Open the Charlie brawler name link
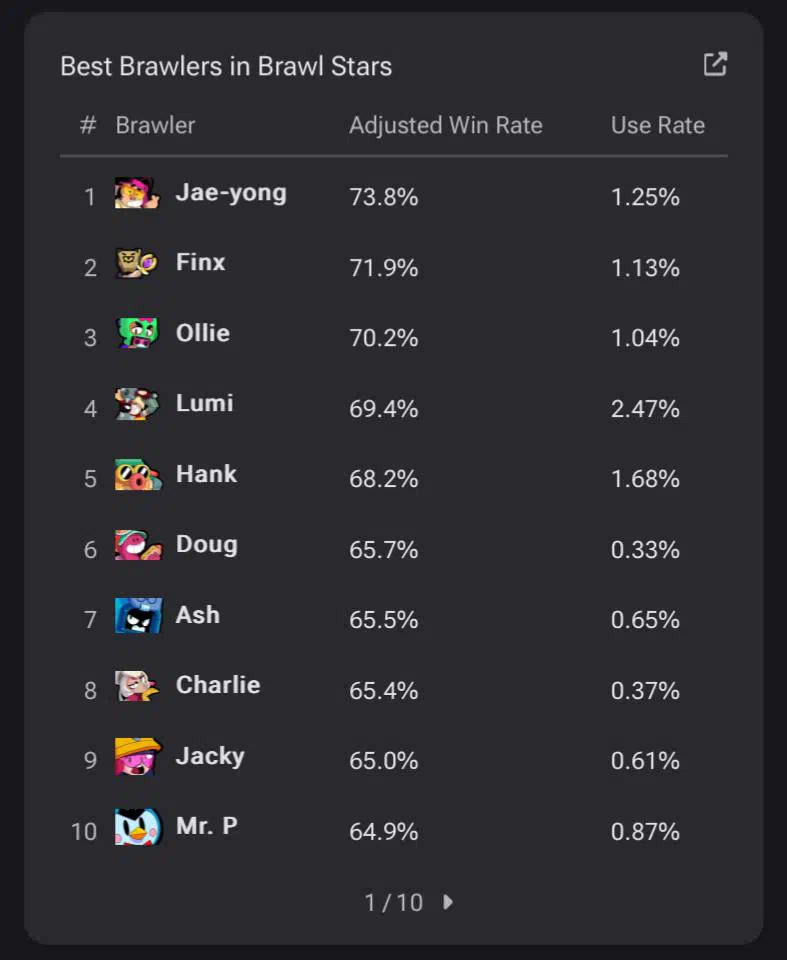Viewport: 787px width, 960px height. click(x=218, y=685)
